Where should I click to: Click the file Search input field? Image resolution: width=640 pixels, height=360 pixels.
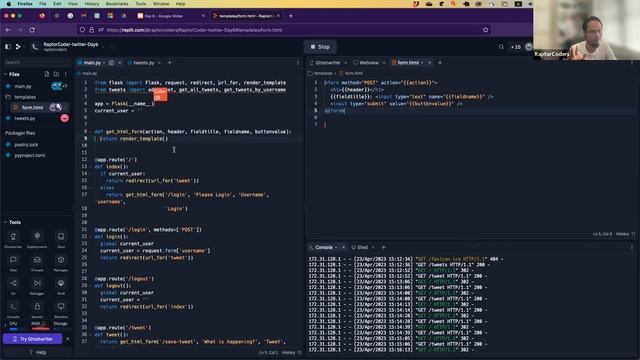coord(37,62)
